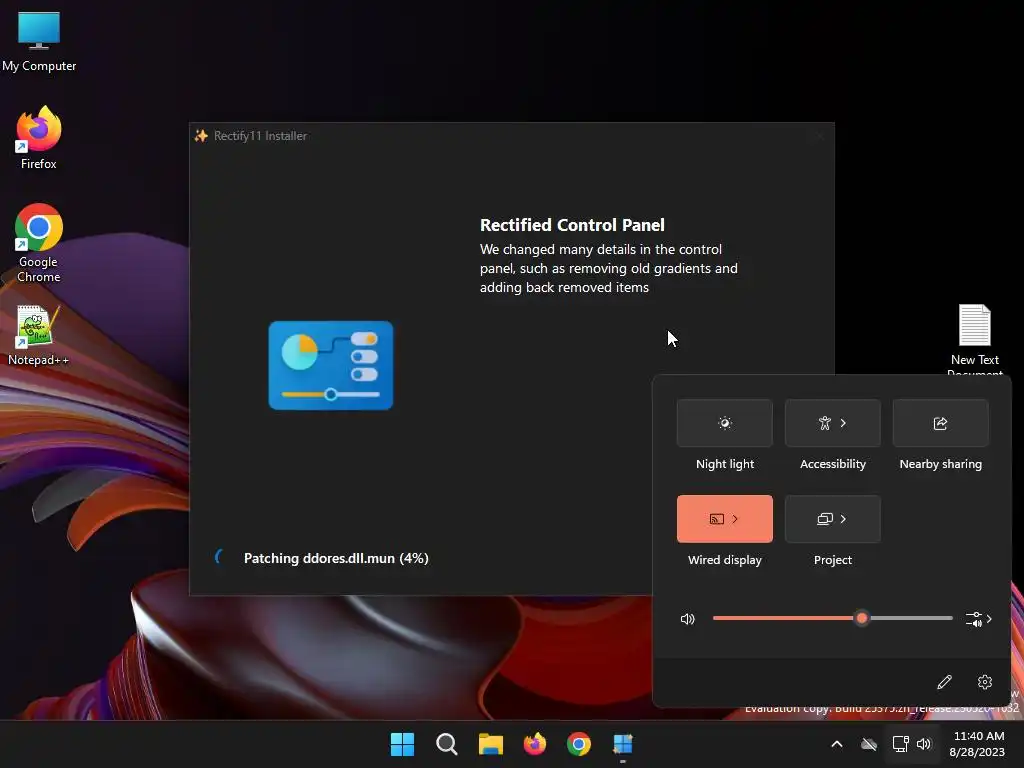Open all settings via the gear icon
1024x768 pixels.
[985, 682]
